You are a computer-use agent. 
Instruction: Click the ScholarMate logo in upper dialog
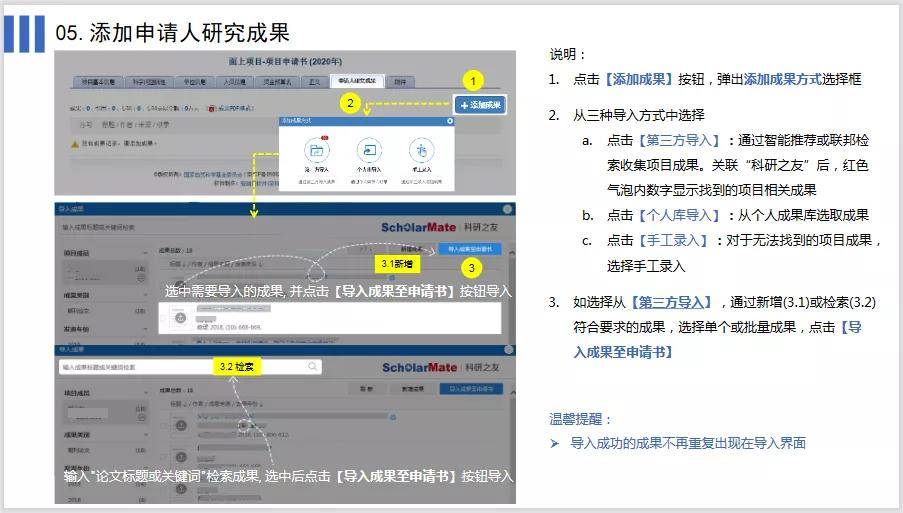click(419, 227)
